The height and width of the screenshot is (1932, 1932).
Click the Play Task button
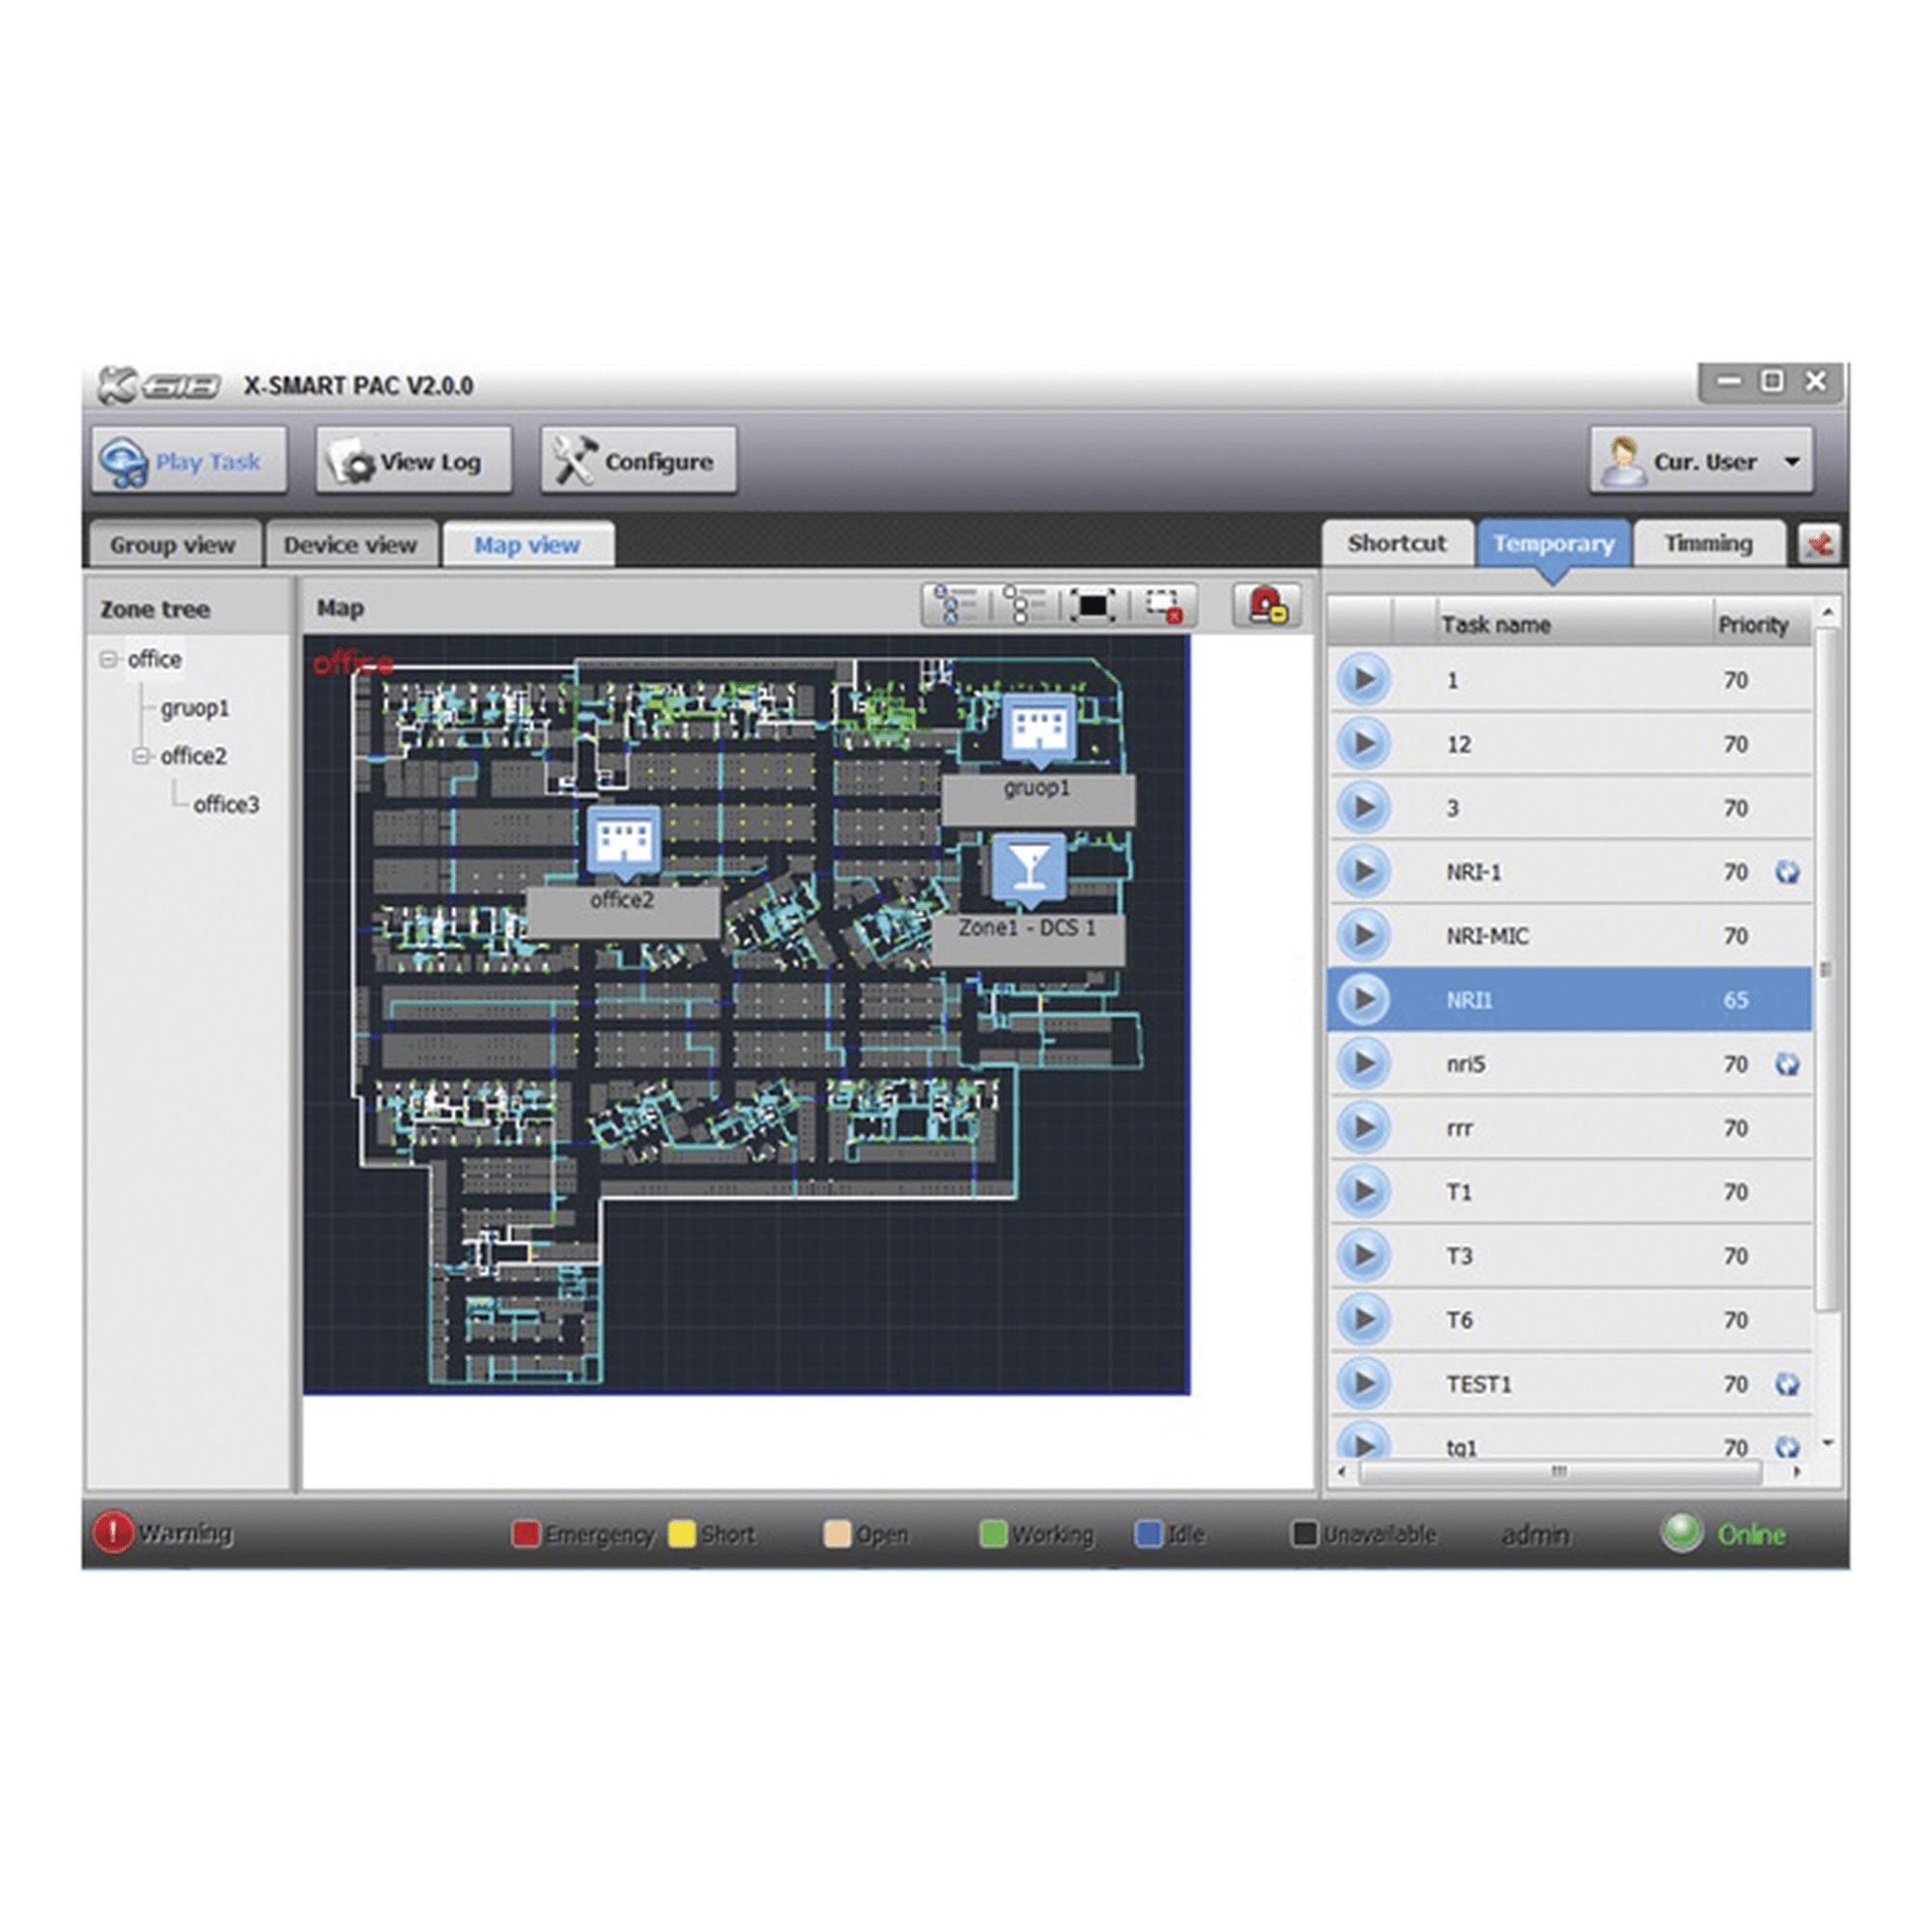point(190,461)
